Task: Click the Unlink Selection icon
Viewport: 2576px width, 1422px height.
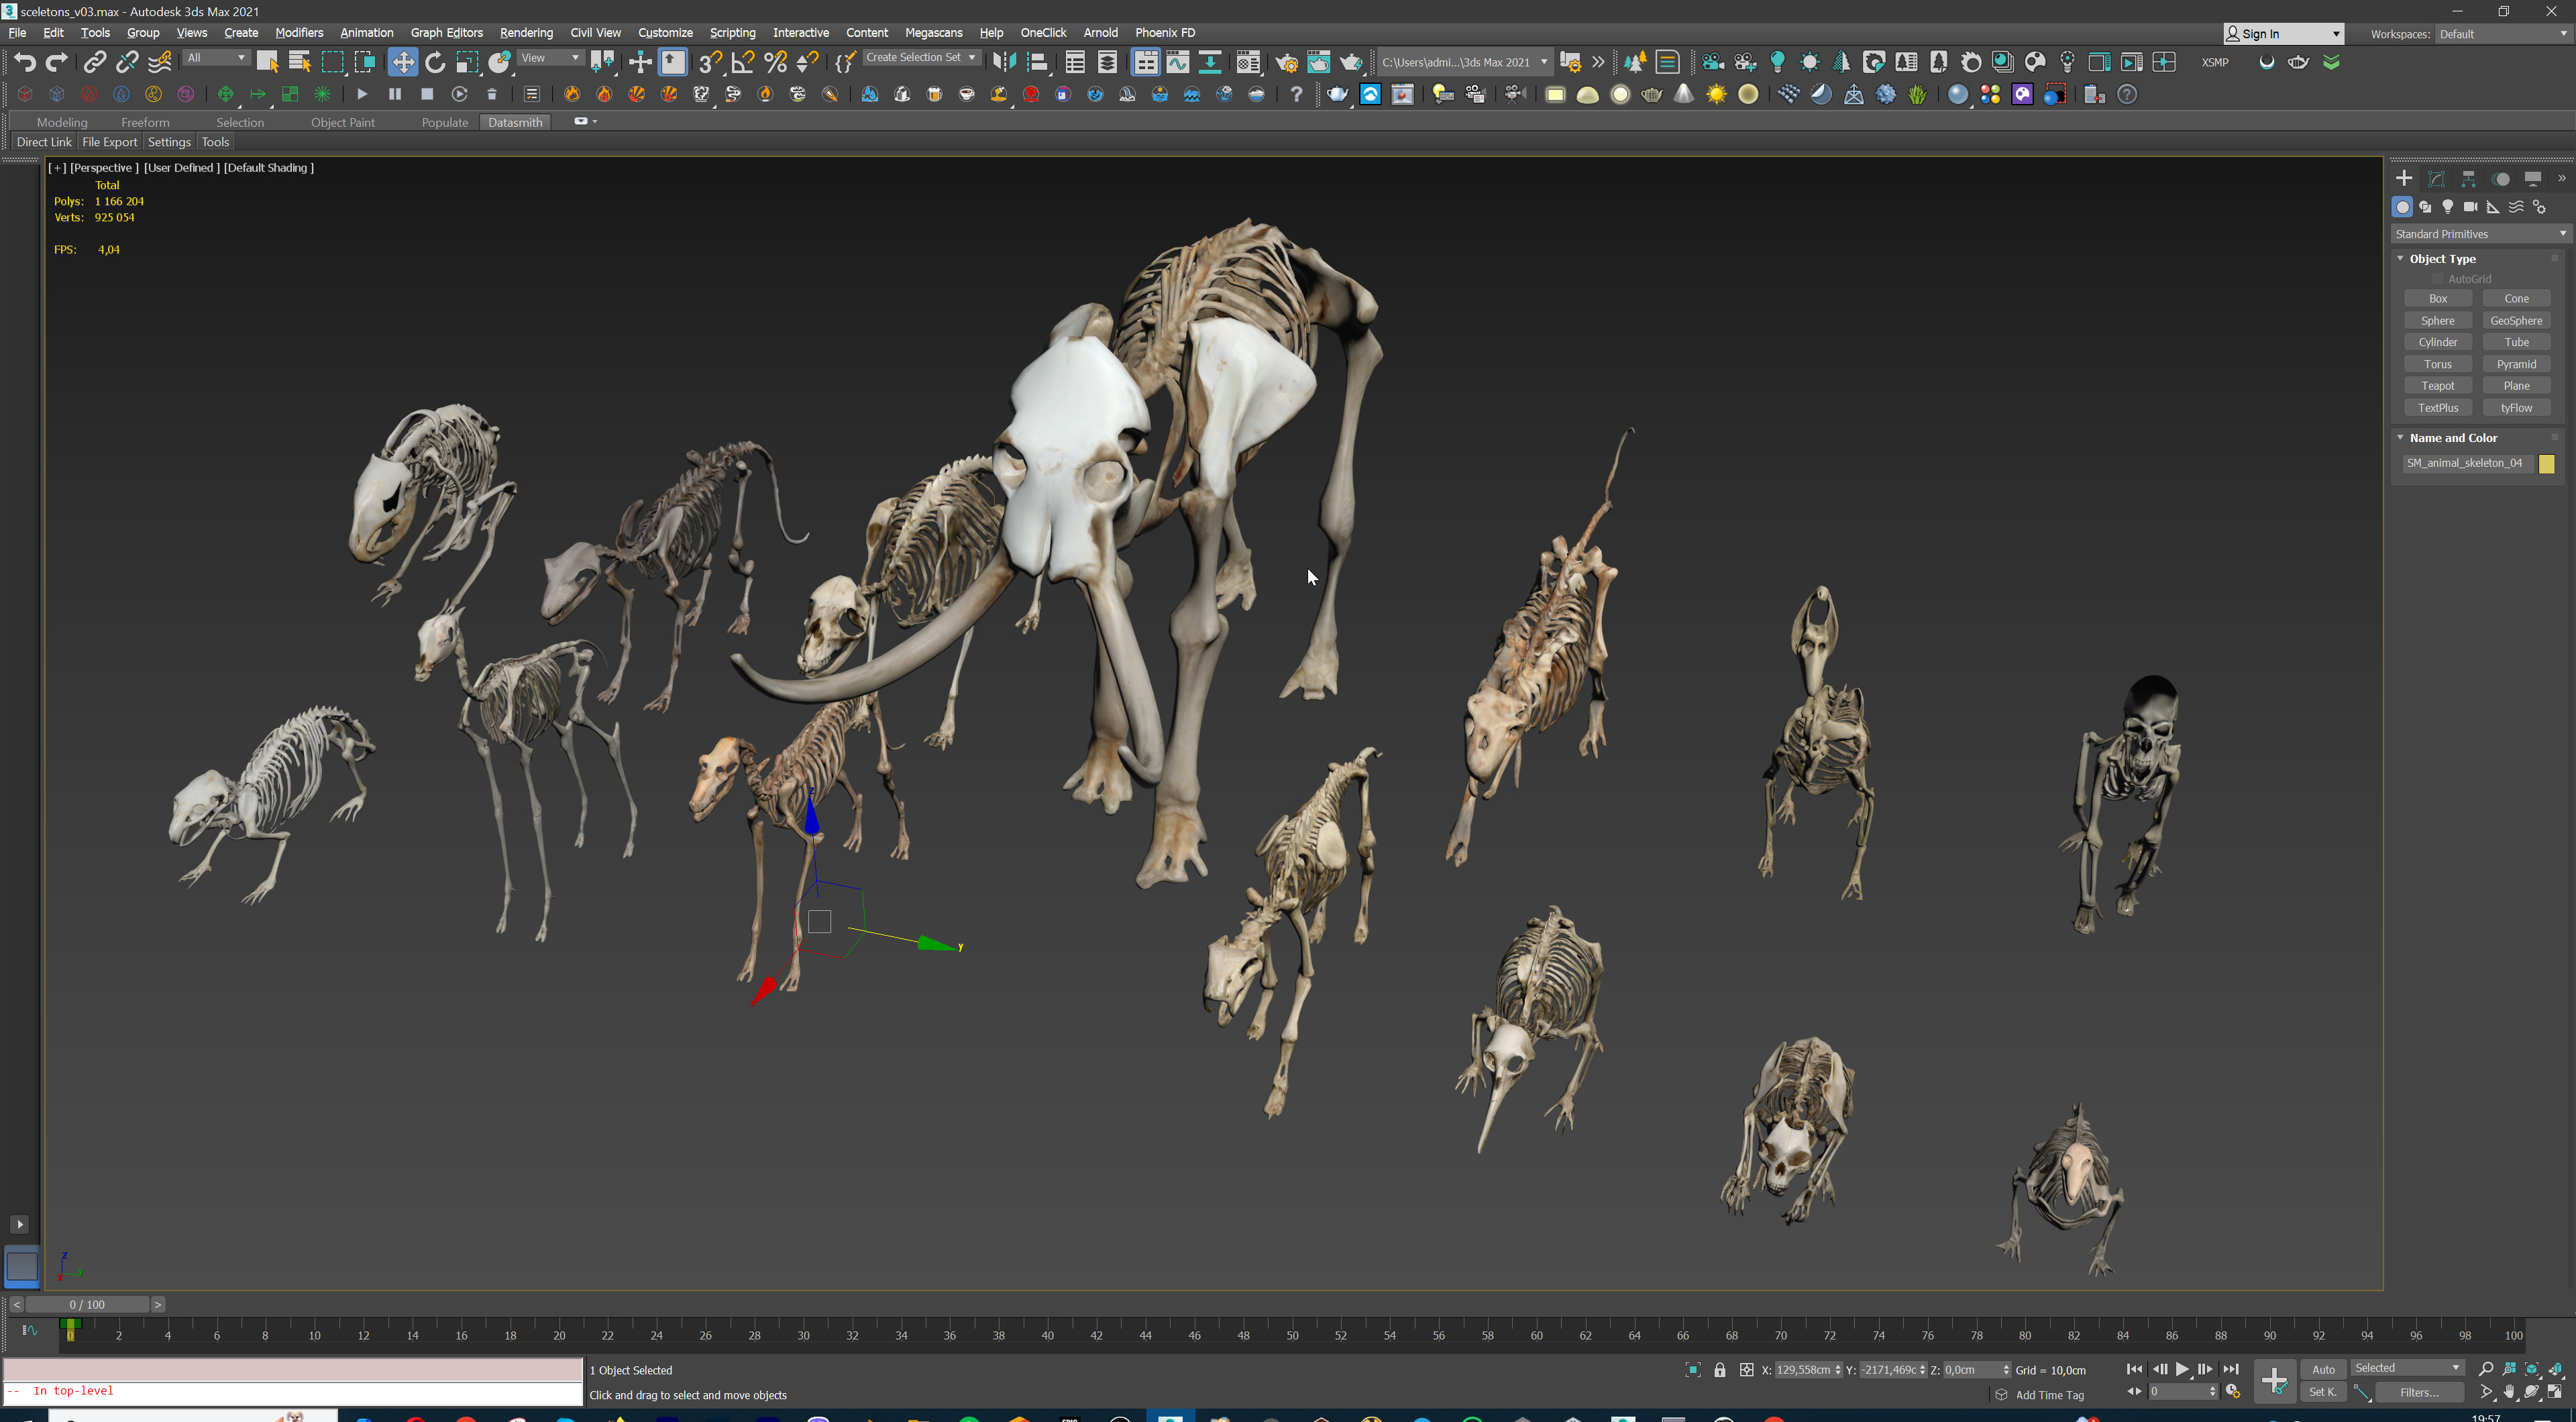Action: tap(127, 62)
